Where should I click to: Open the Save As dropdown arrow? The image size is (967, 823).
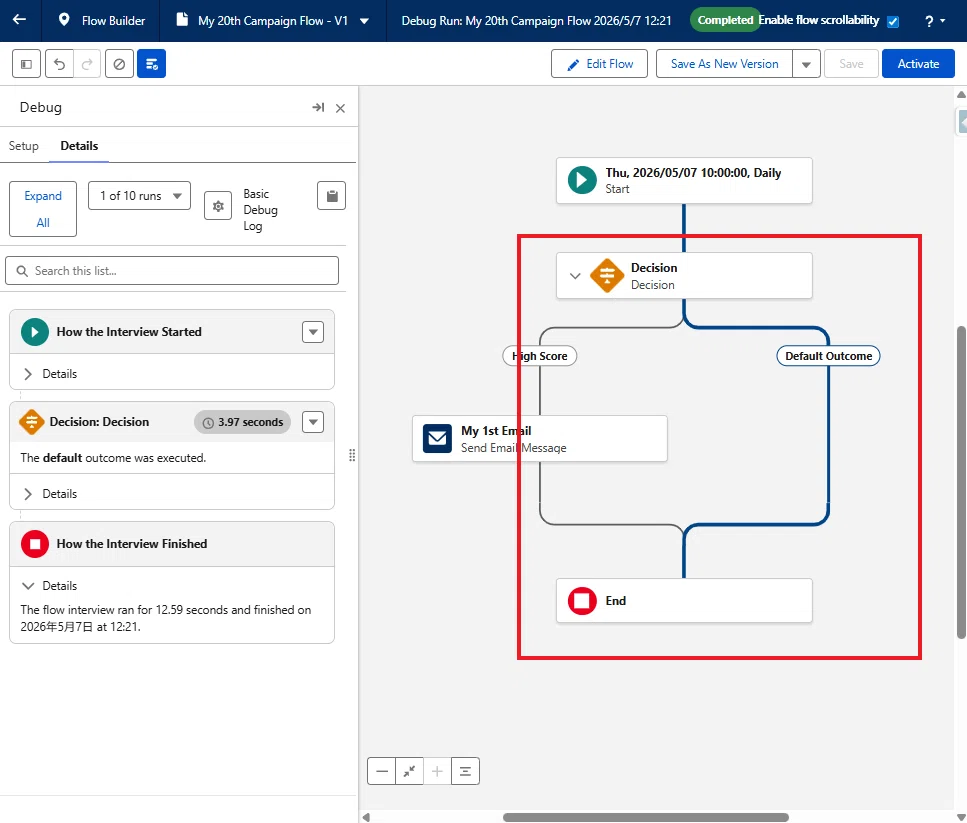point(806,64)
